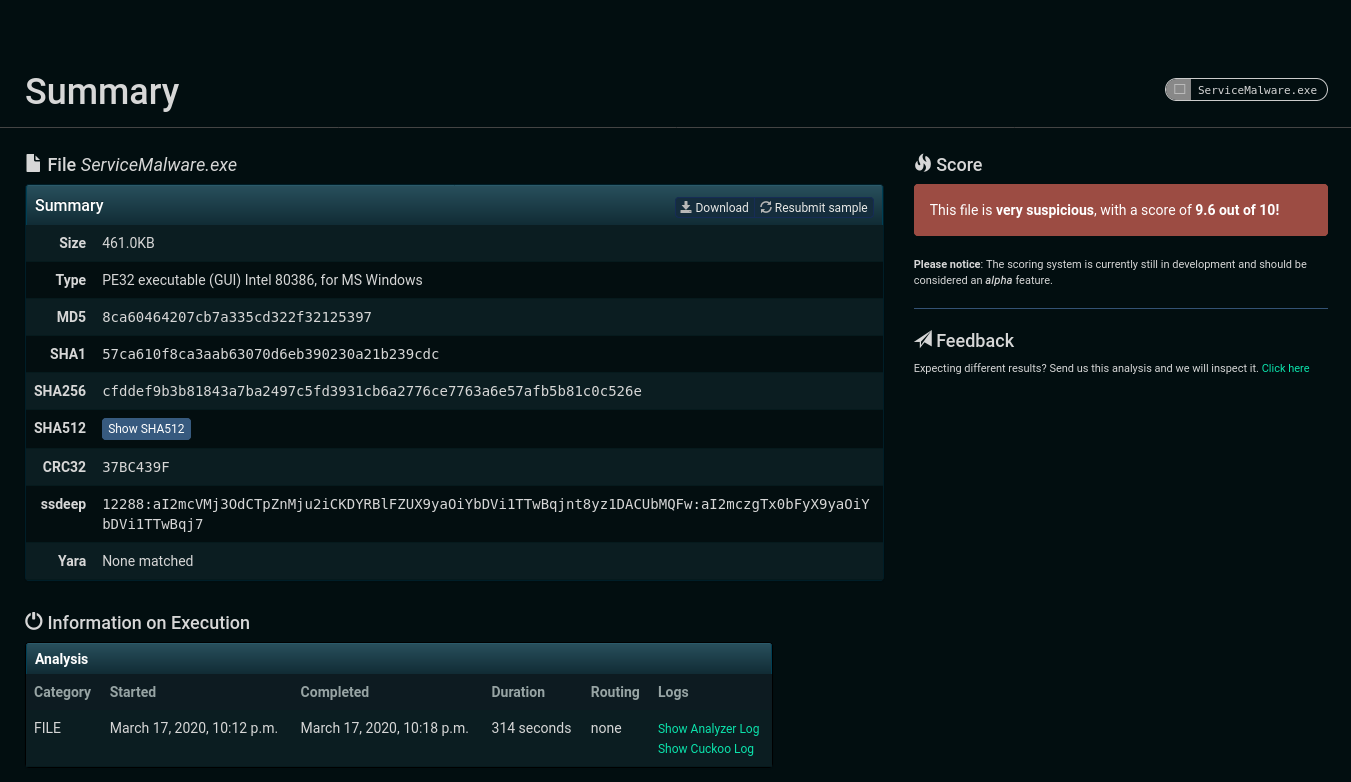Select the MD5 hash value
The image size is (1351, 782).
[x=236, y=317]
